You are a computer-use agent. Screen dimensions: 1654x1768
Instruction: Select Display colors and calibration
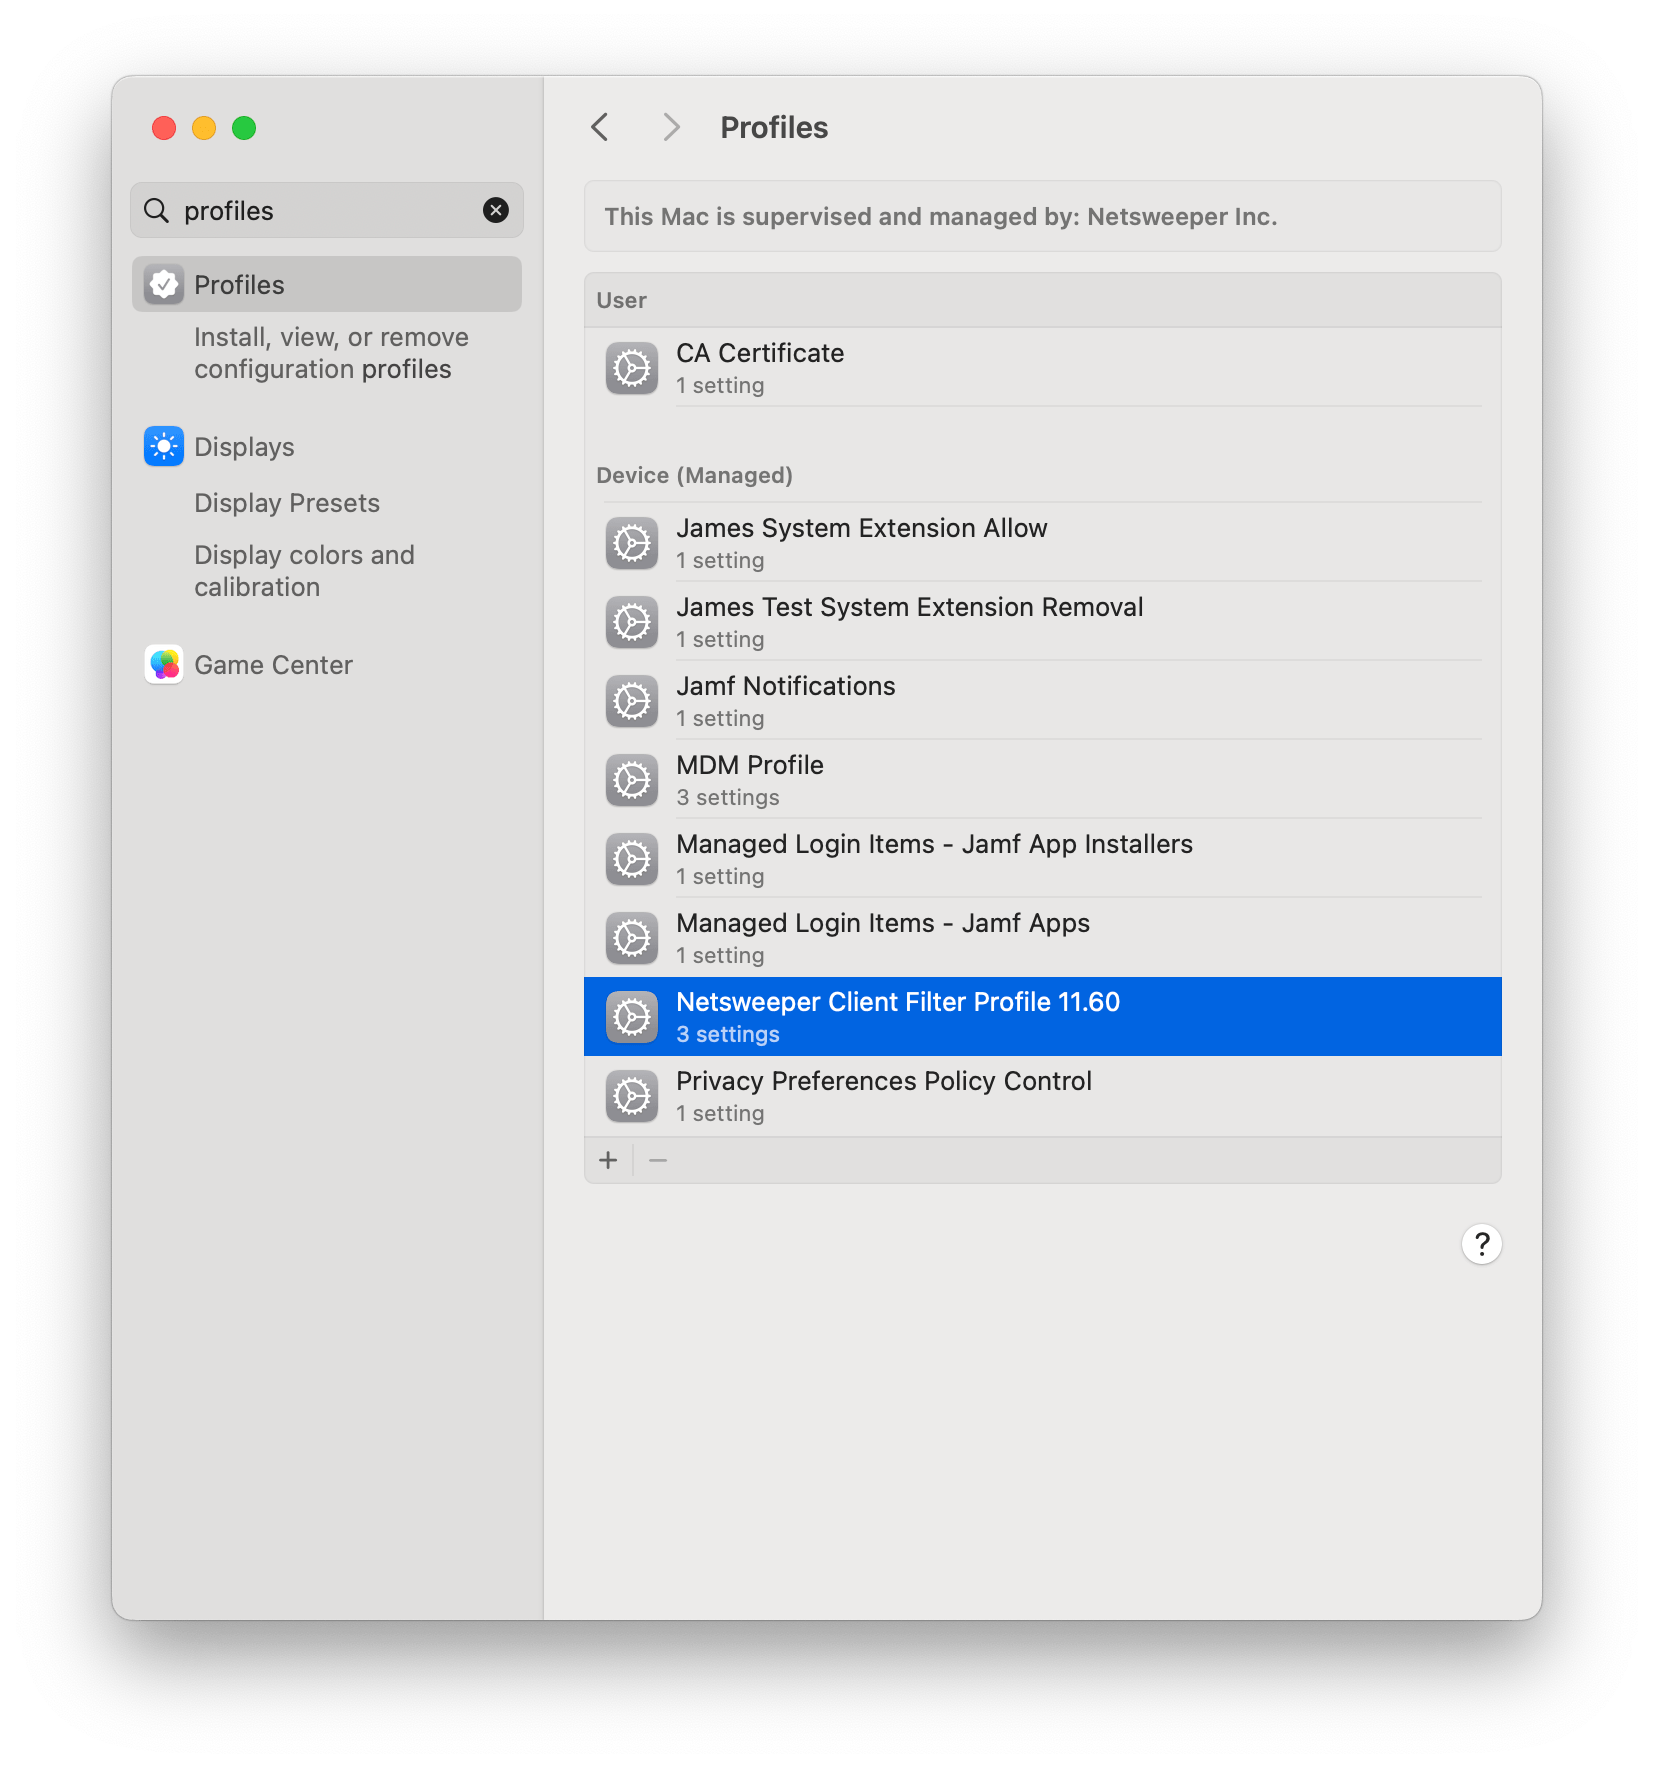304,570
